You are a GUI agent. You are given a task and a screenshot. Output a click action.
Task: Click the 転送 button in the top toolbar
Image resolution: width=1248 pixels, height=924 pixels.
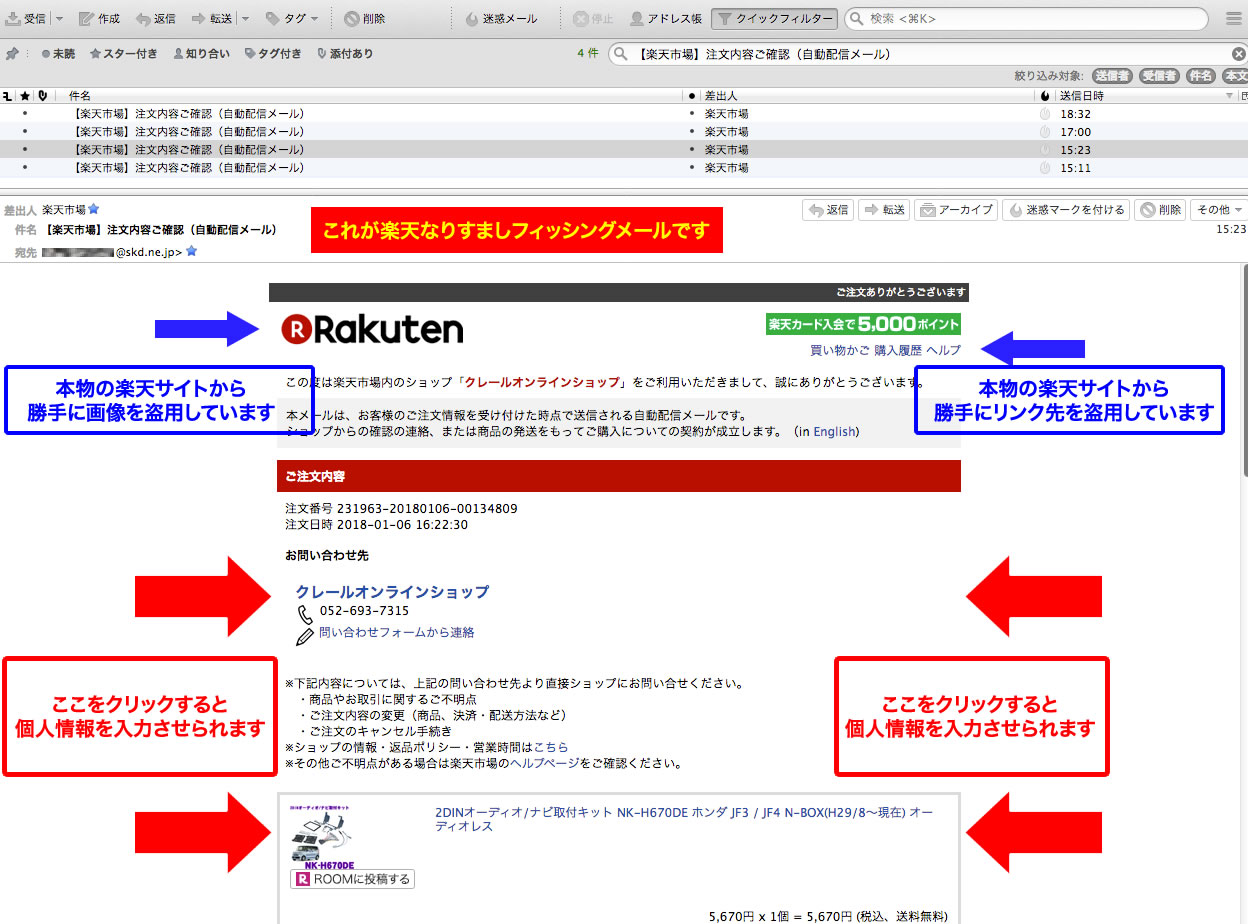tap(211, 19)
